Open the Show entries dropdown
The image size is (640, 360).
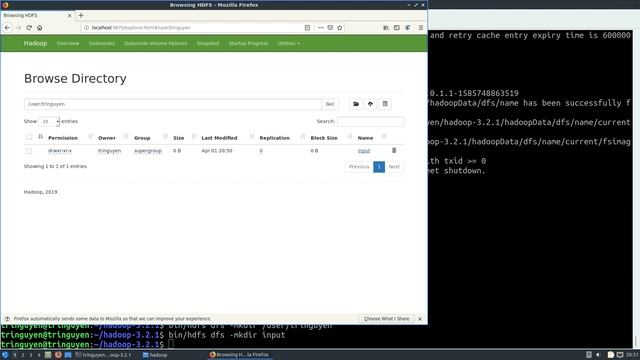pyautogui.click(x=49, y=122)
